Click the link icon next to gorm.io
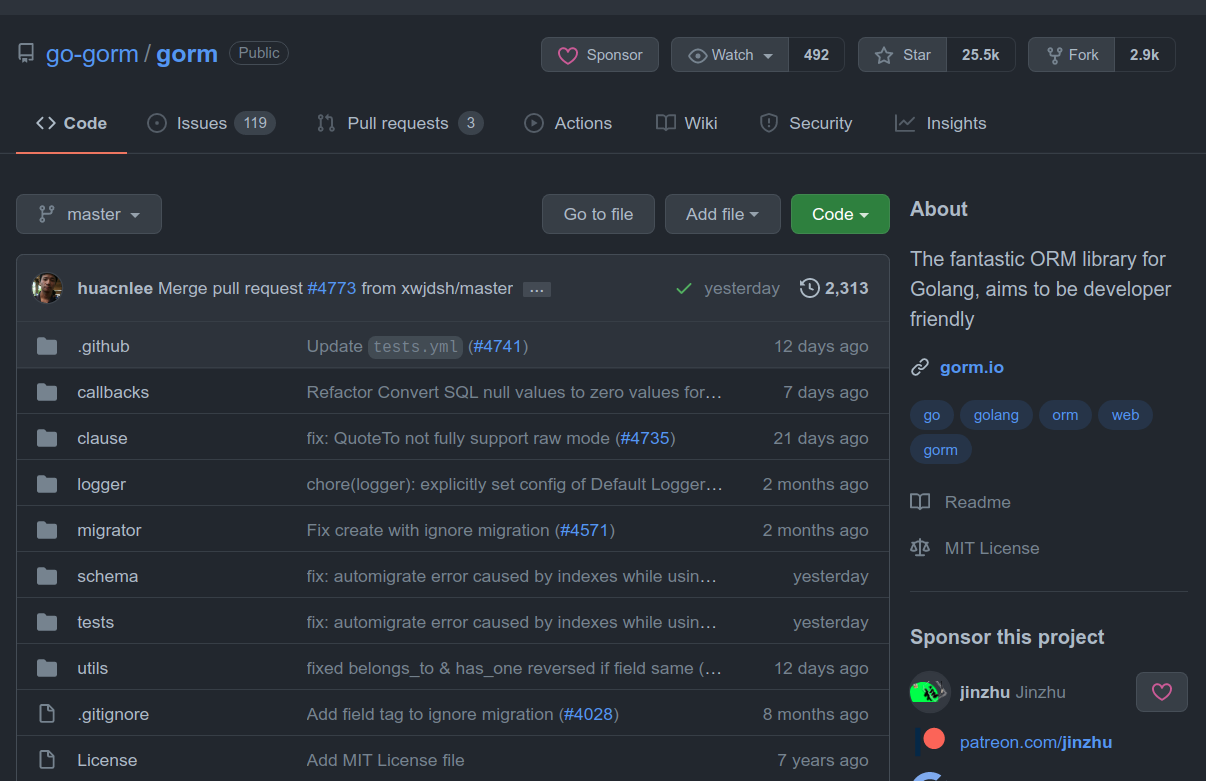The width and height of the screenshot is (1206, 781). pos(920,368)
